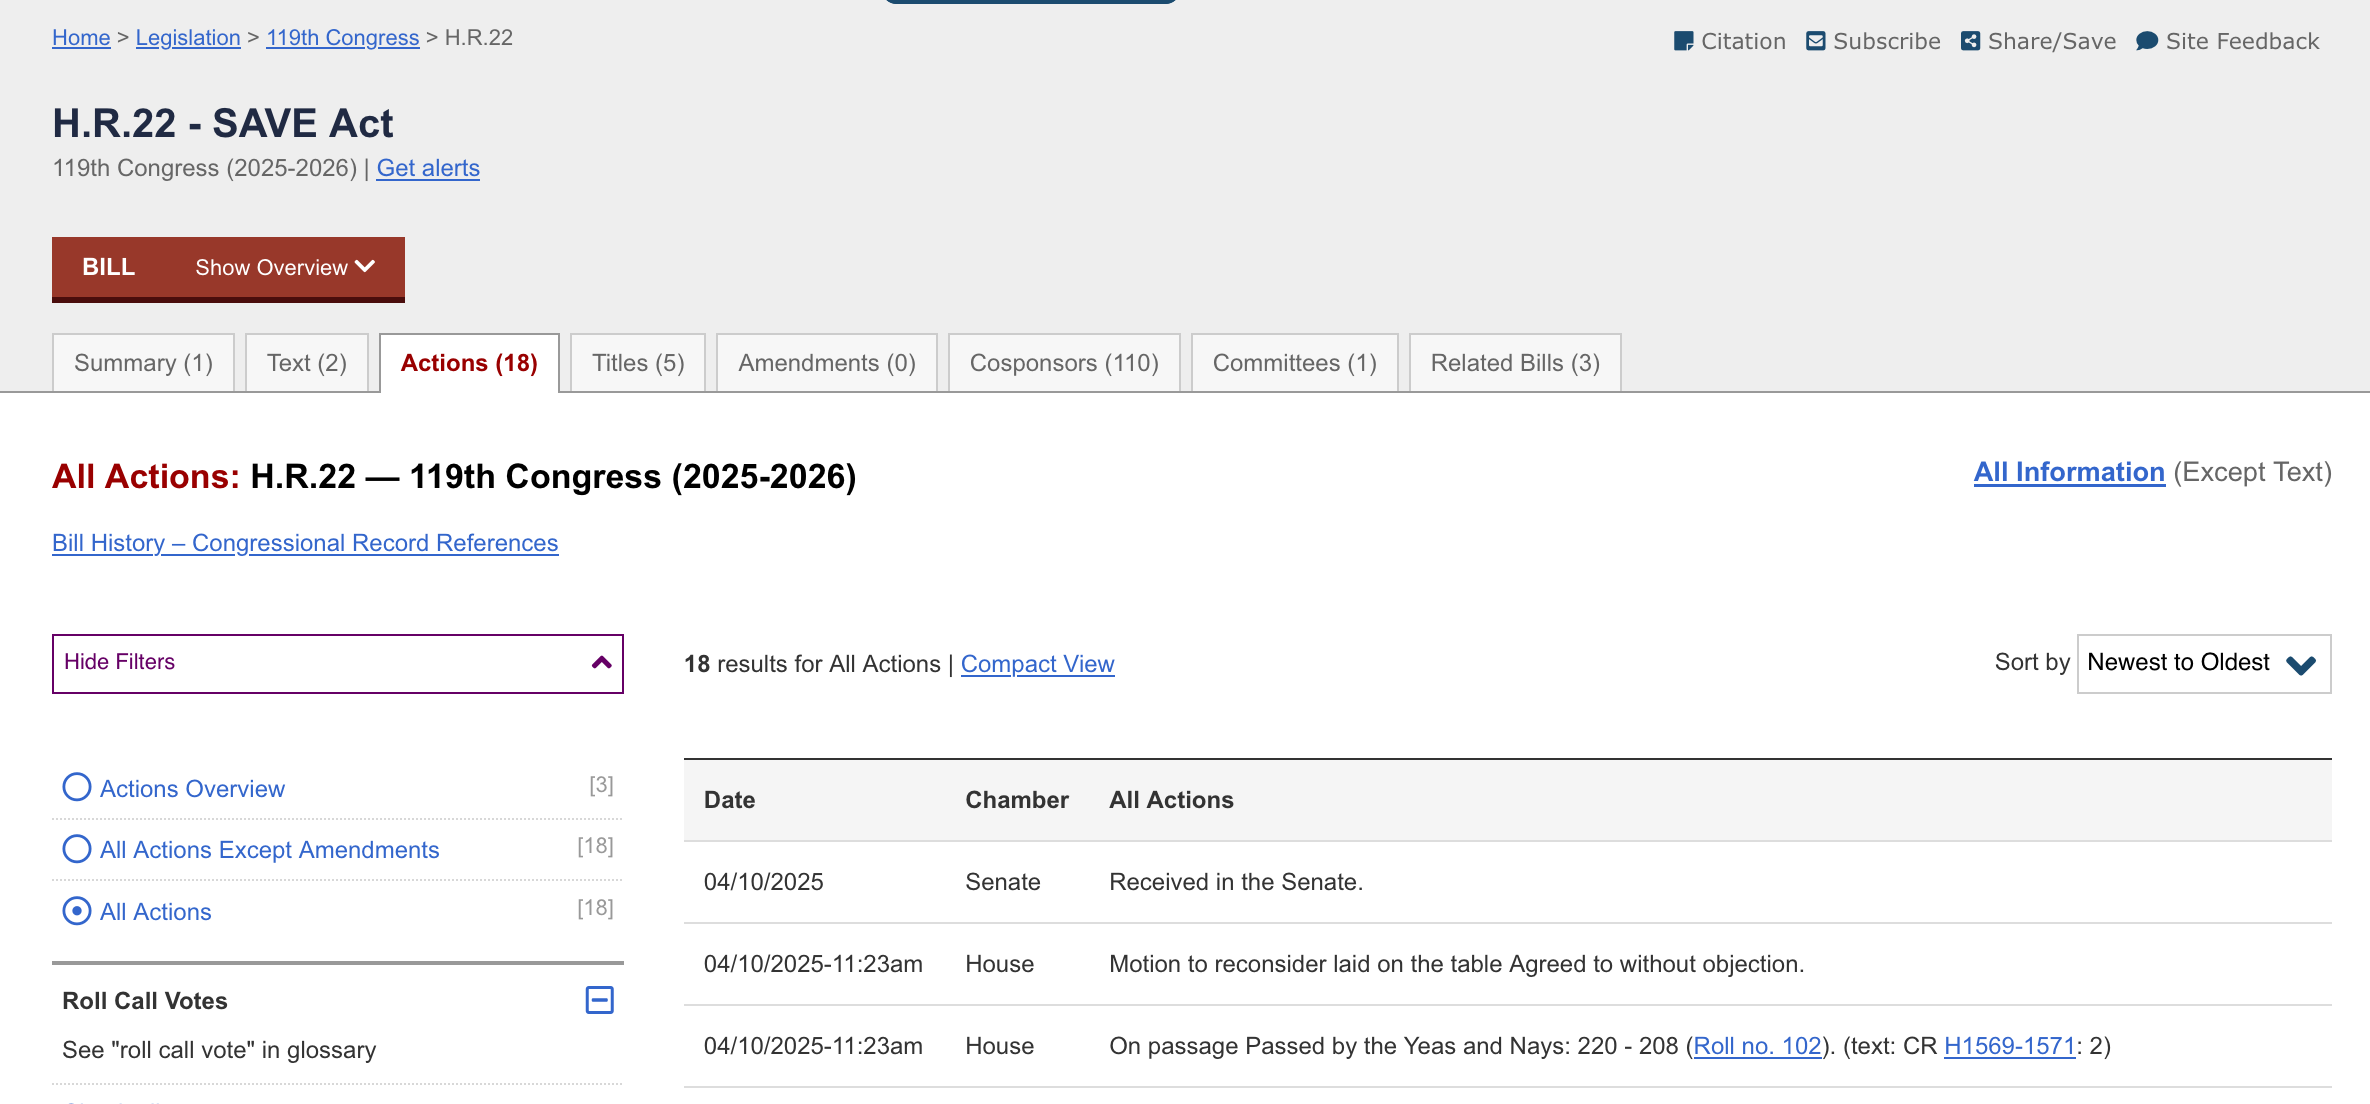Click the All Actions Except Amendments label

click(x=269, y=850)
